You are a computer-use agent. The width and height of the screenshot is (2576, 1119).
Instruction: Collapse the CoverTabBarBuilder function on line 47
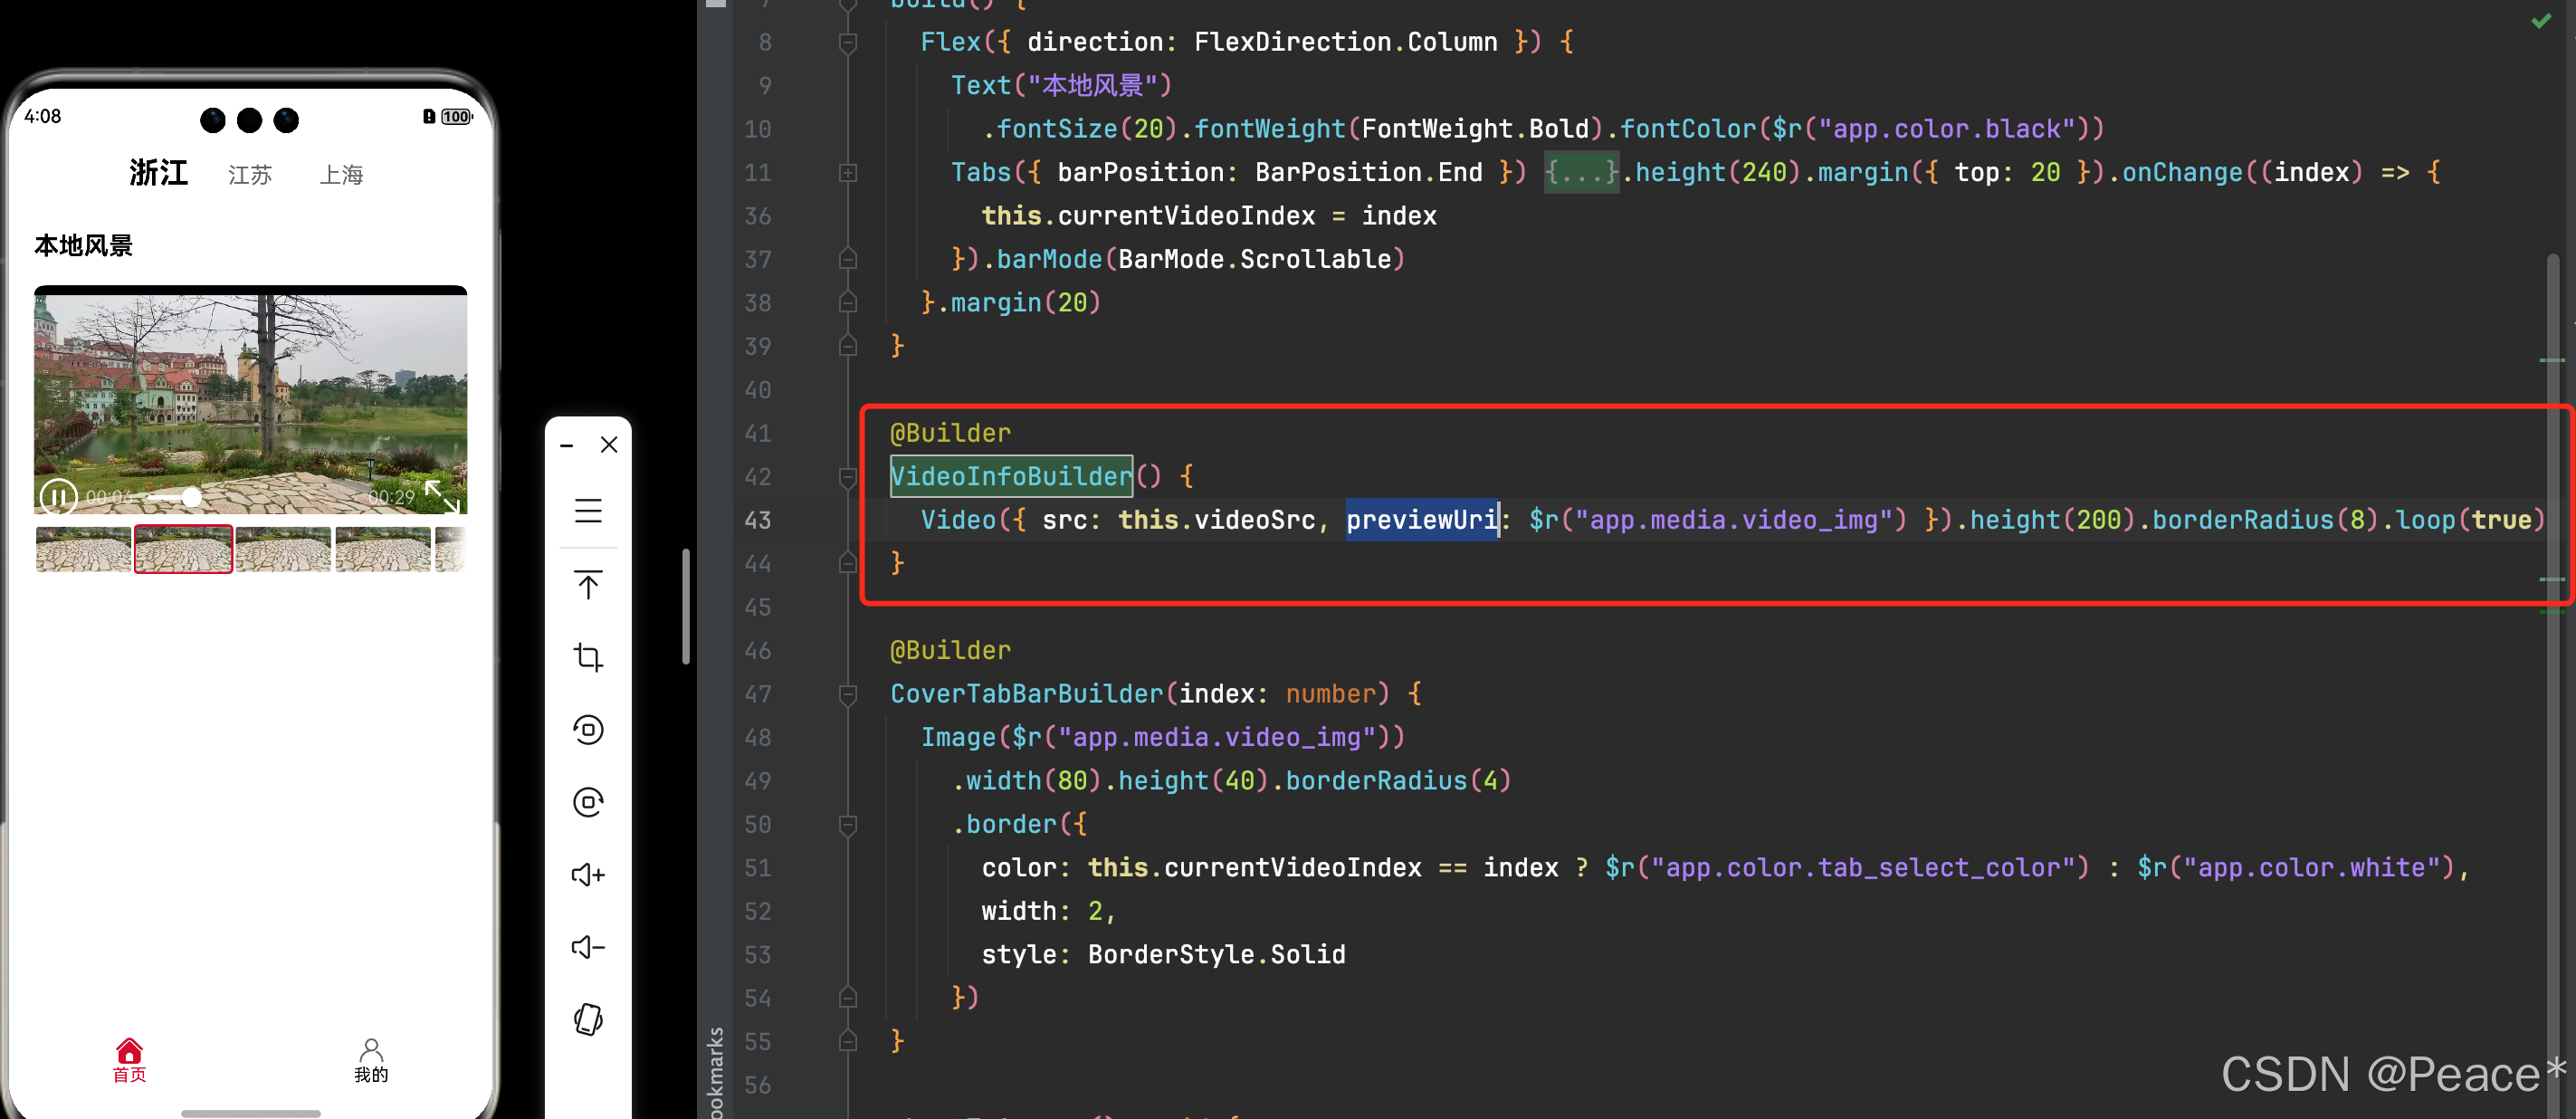pyautogui.click(x=848, y=694)
